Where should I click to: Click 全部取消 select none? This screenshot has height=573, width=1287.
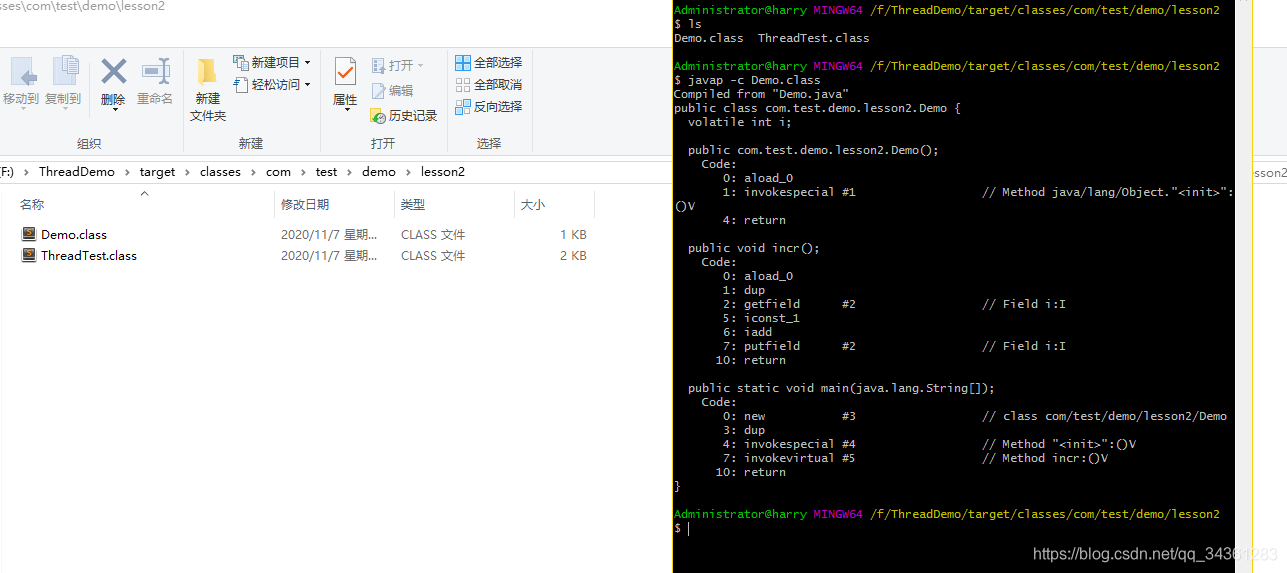[x=489, y=85]
